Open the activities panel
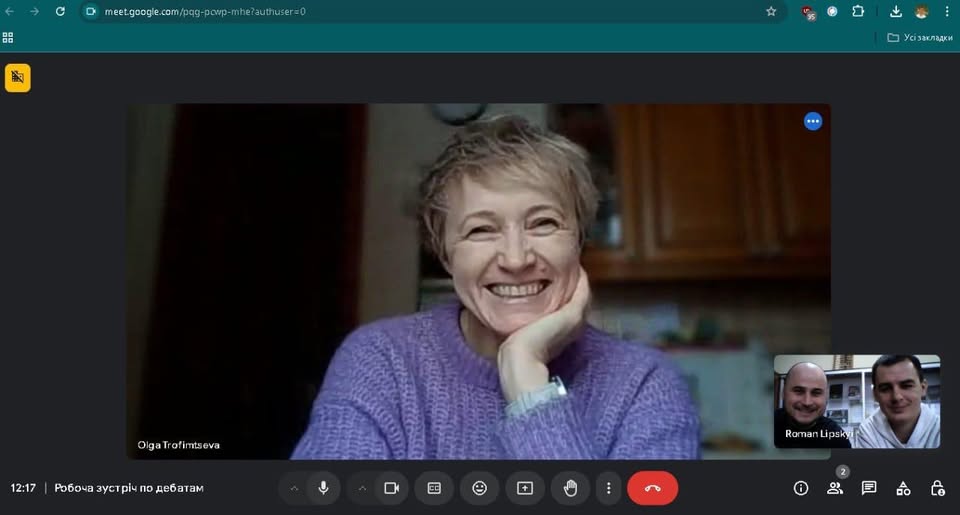Viewport: 960px width, 515px height. click(903, 488)
